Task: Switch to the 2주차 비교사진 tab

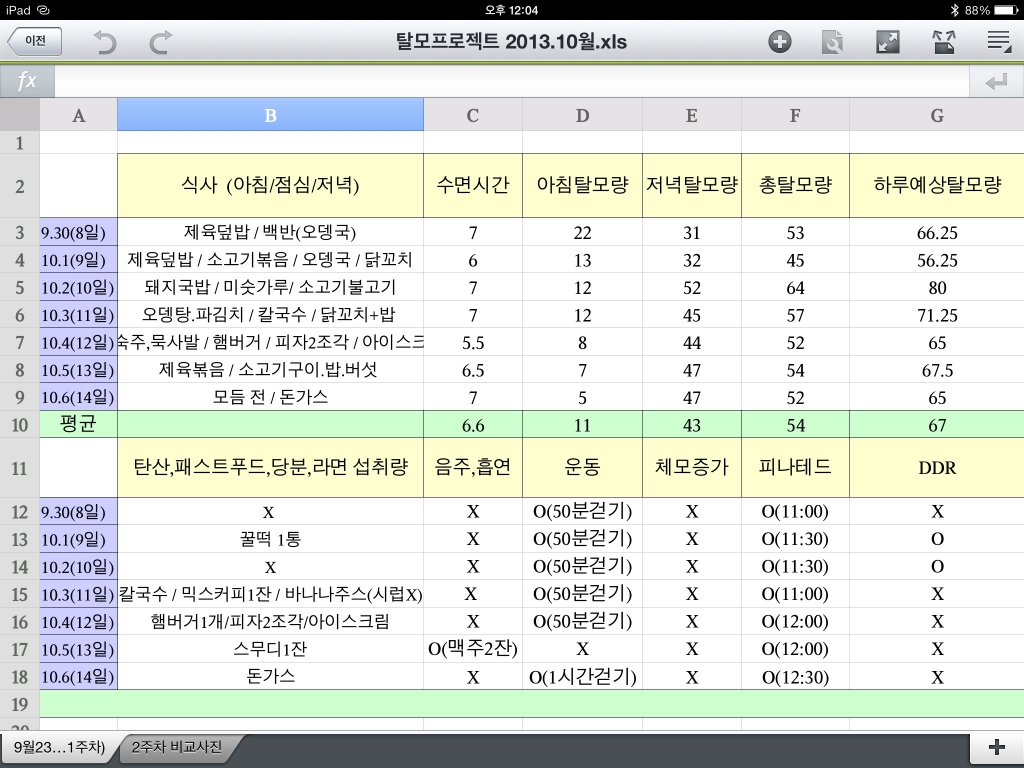Action: pyautogui.click(x=176, y=747)
